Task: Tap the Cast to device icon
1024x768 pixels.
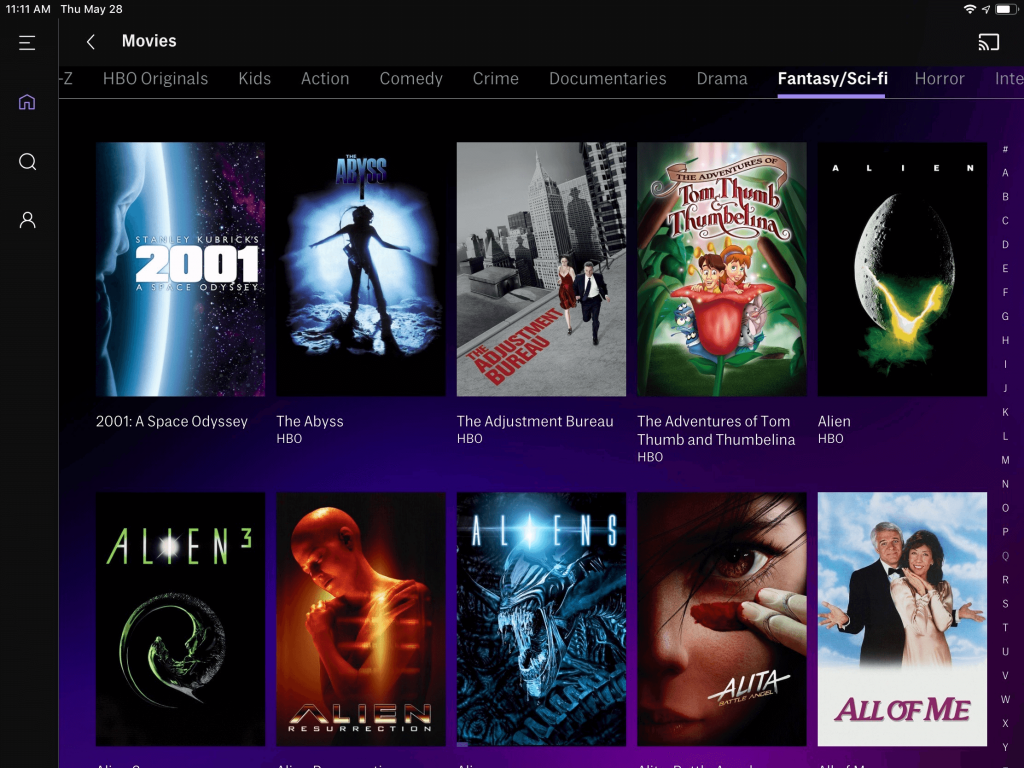Action: [989, 42]
